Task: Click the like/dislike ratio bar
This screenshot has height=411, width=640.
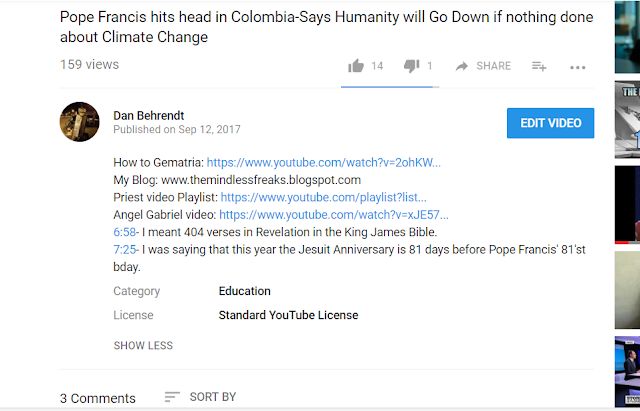Action: click(390, 87)
